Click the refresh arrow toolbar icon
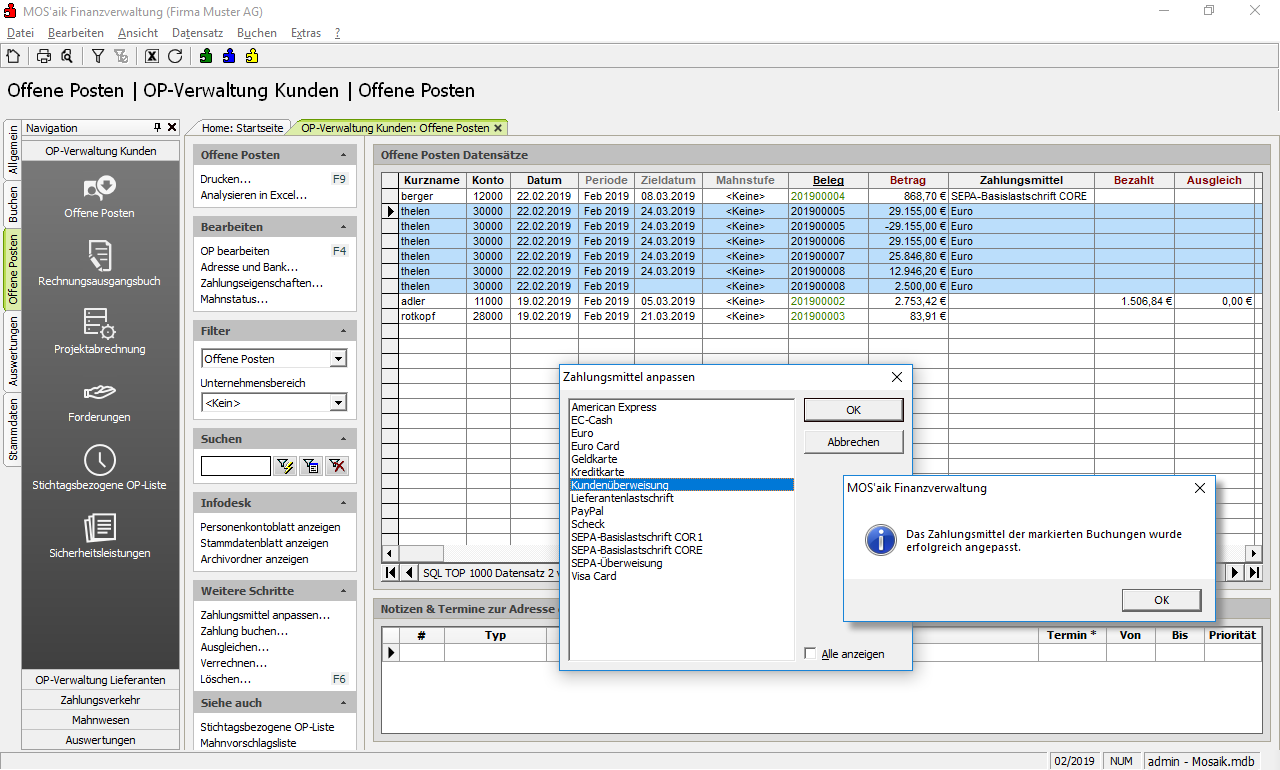Viewport: 1280px width, 770px height. pyautogui.click(x=175, y=56)
